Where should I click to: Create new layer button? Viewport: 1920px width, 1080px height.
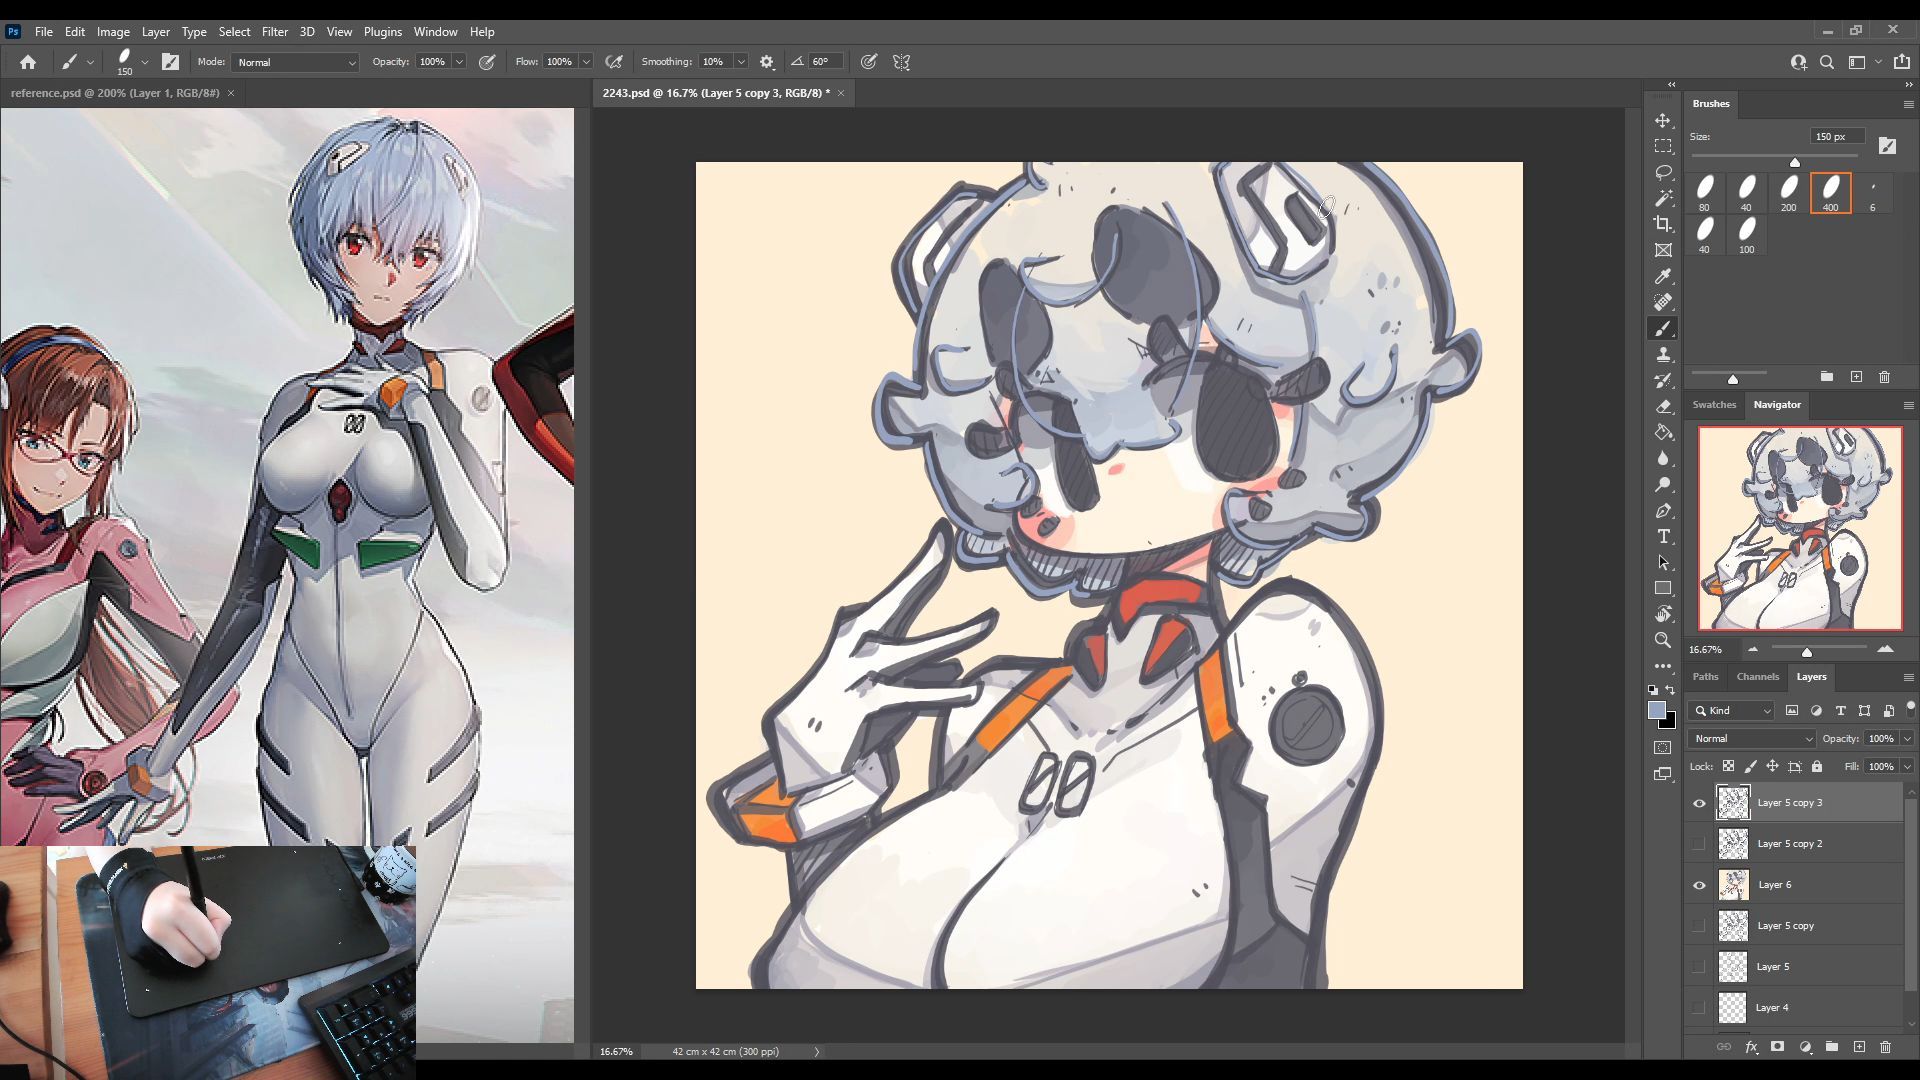coord(1859,1047)
